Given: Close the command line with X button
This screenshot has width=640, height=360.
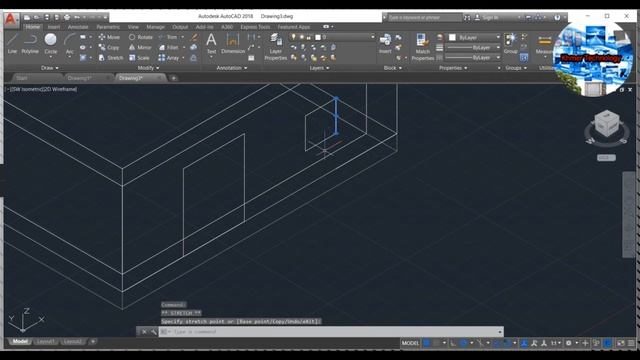Looking at the screenshot, I should point(144,332).
